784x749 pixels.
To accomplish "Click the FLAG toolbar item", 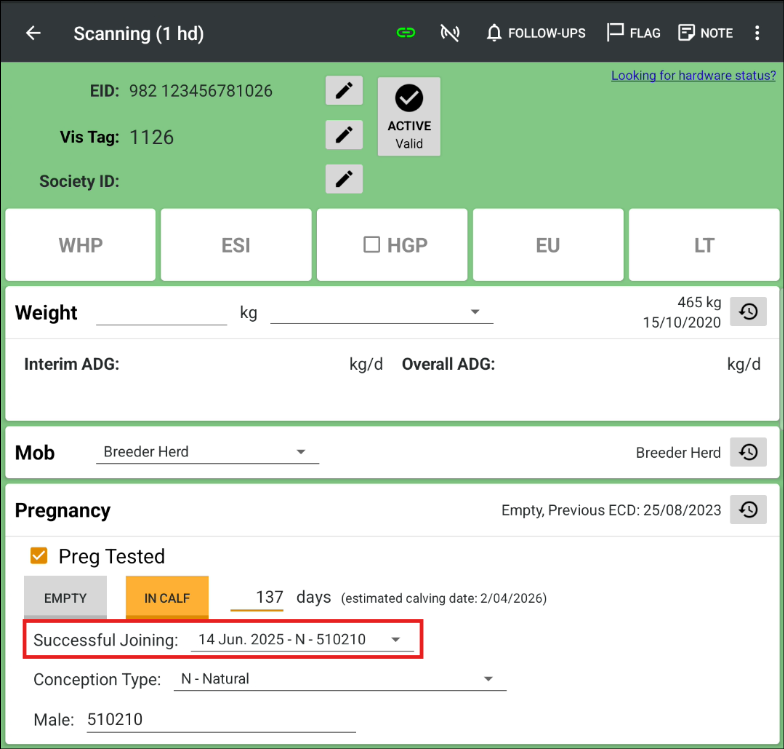I will point(634,33).
